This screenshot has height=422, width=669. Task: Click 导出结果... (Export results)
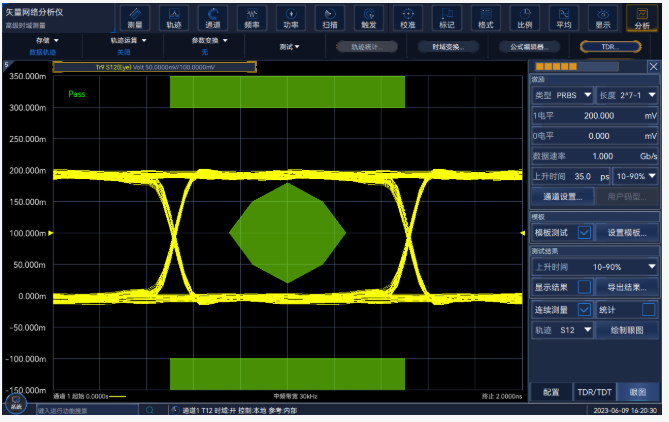[x=627, y=287]
